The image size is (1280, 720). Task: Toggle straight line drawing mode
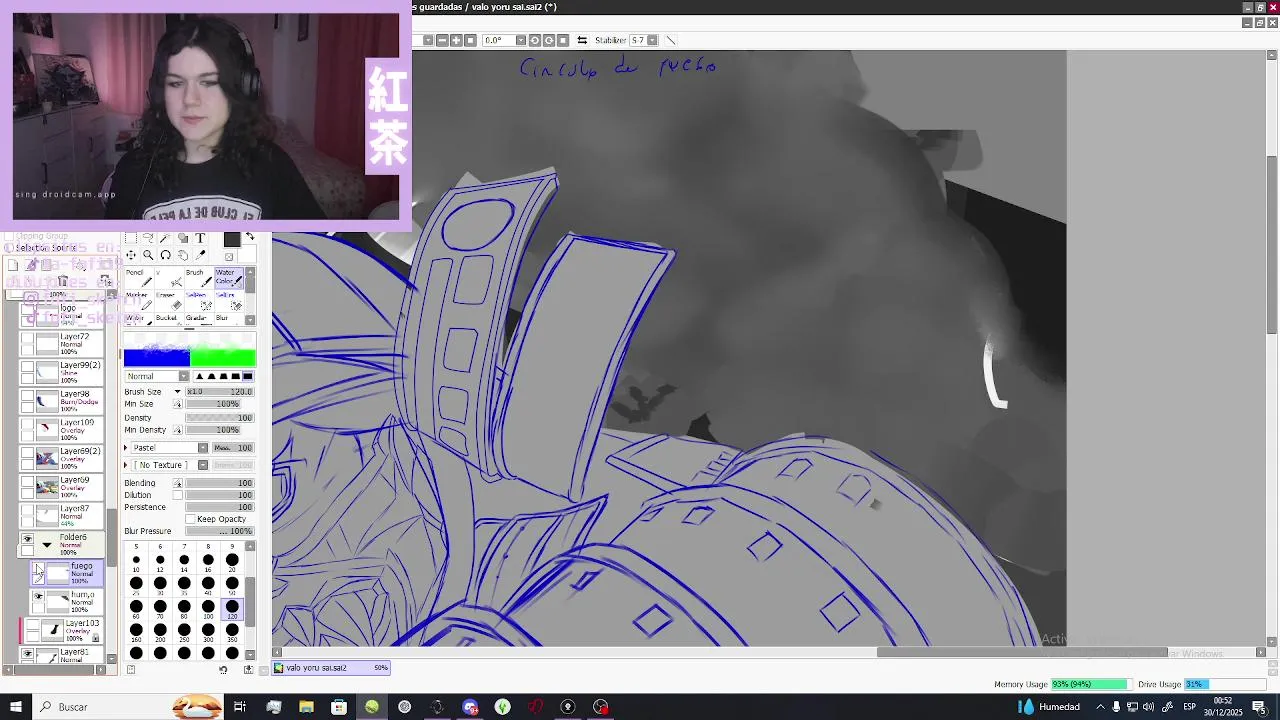pos(671,40)
